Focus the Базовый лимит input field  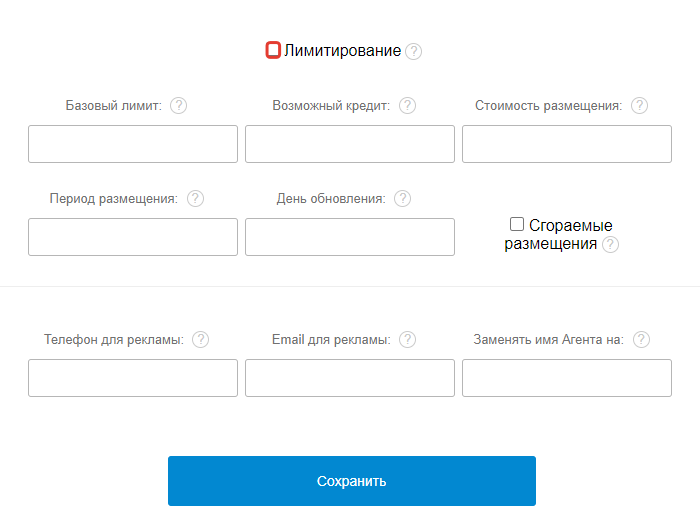[x=133, y=144]
